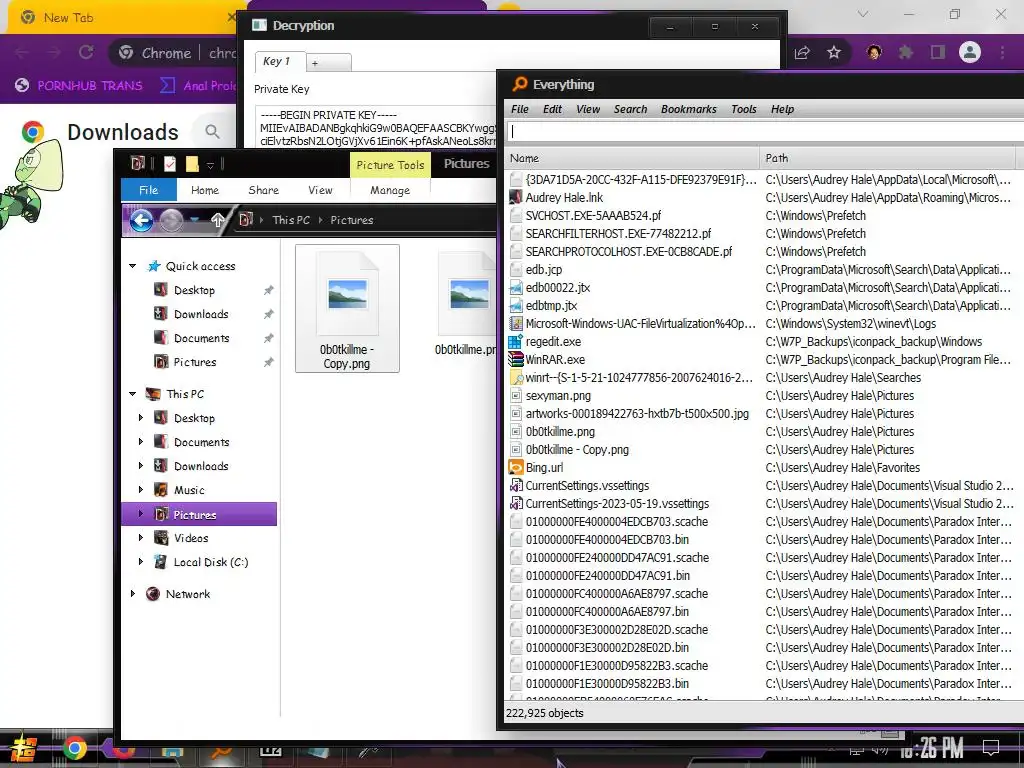Expand the Documents node under This PC
This screenshot has width=1024, height=768.
140,442
